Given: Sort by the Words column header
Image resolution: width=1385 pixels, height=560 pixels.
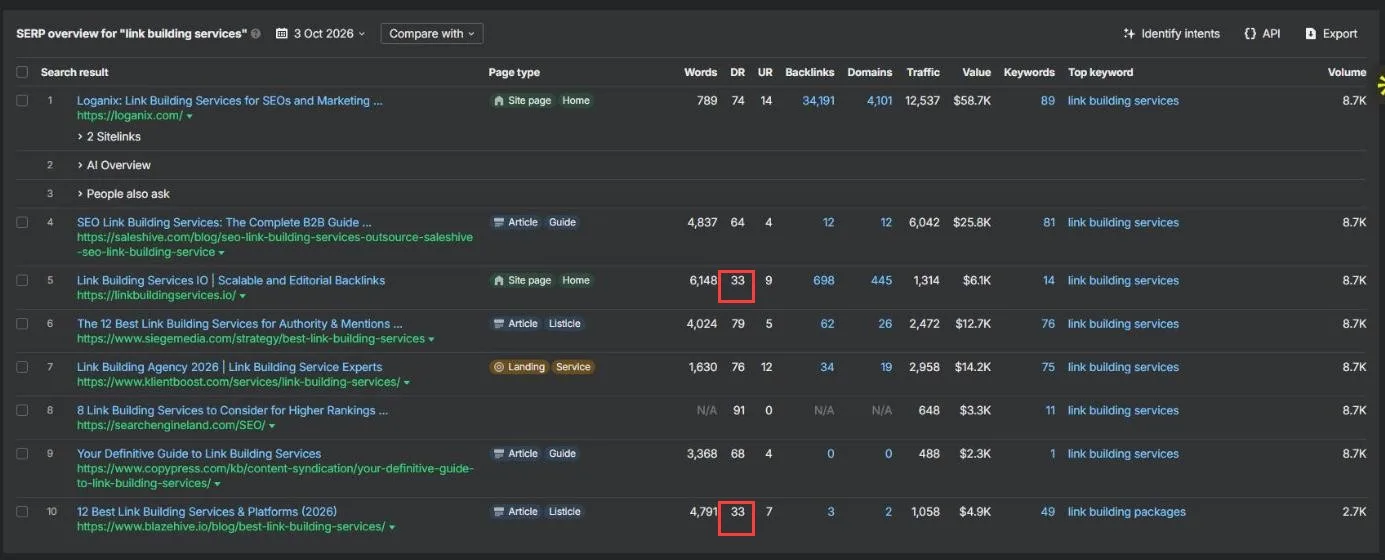Looking at the screenshot, I should pyautogui.click(x=700, y=72).
